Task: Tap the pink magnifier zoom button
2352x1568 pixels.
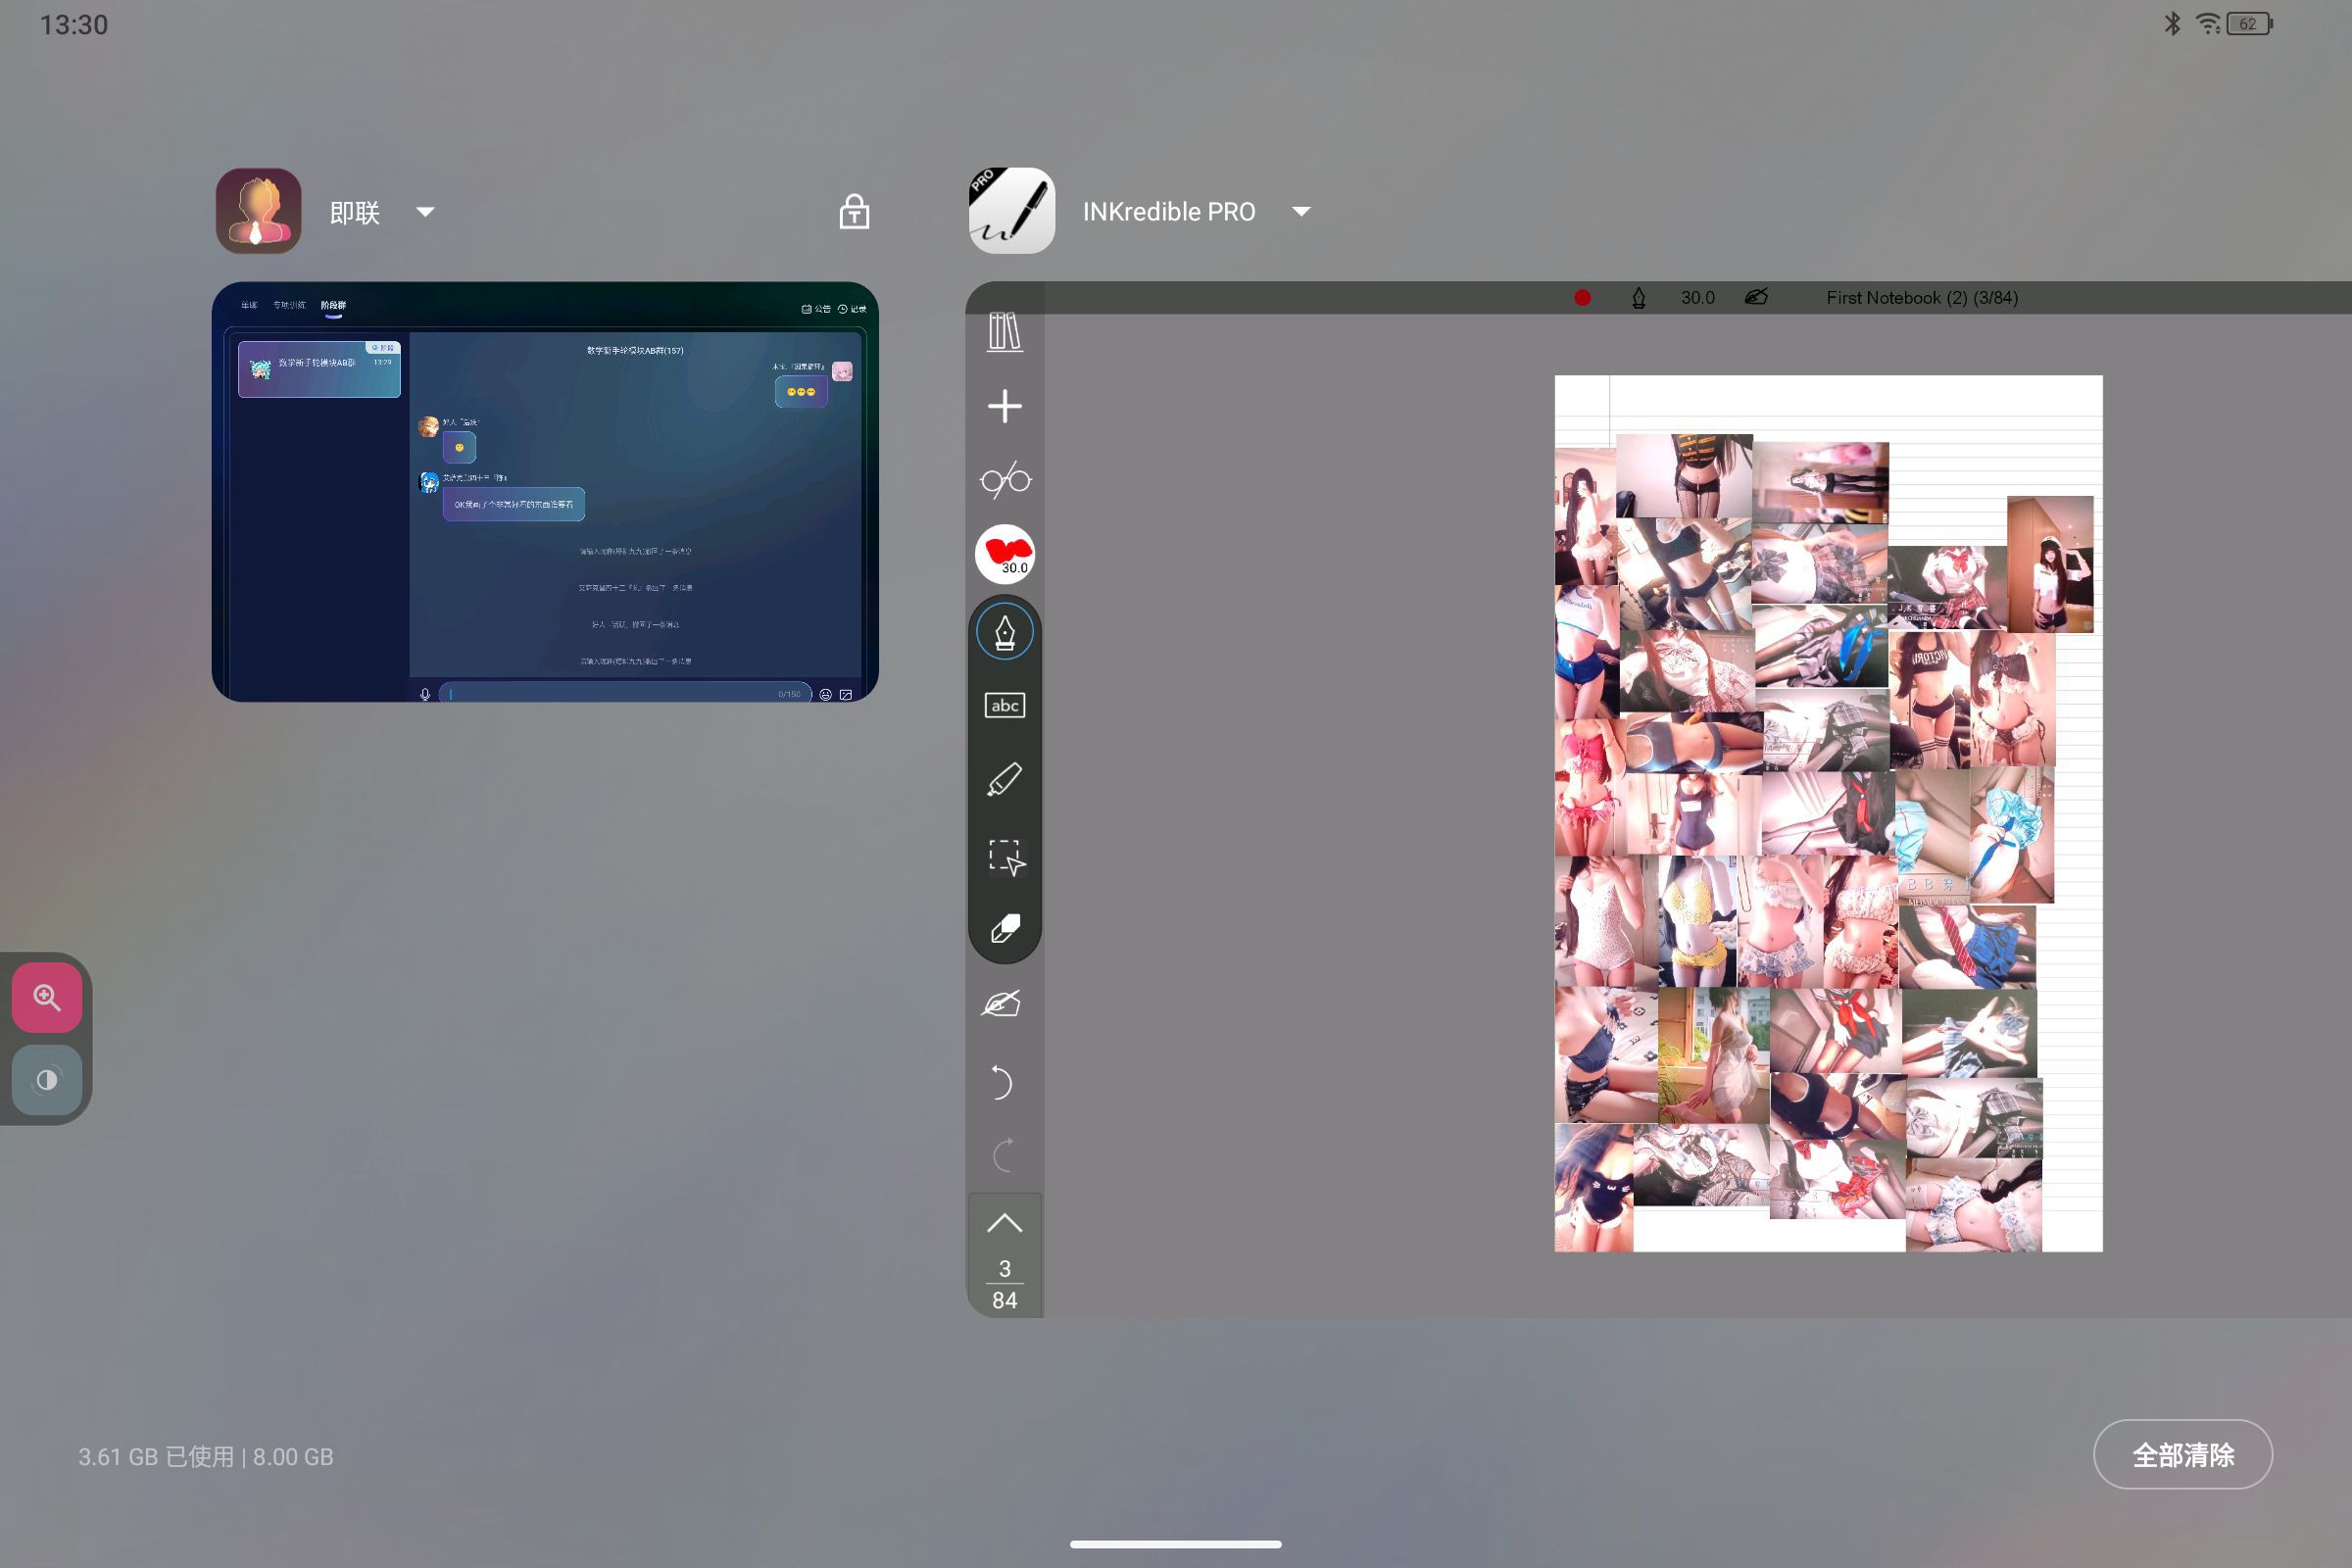Action: (x=47, y=997)
